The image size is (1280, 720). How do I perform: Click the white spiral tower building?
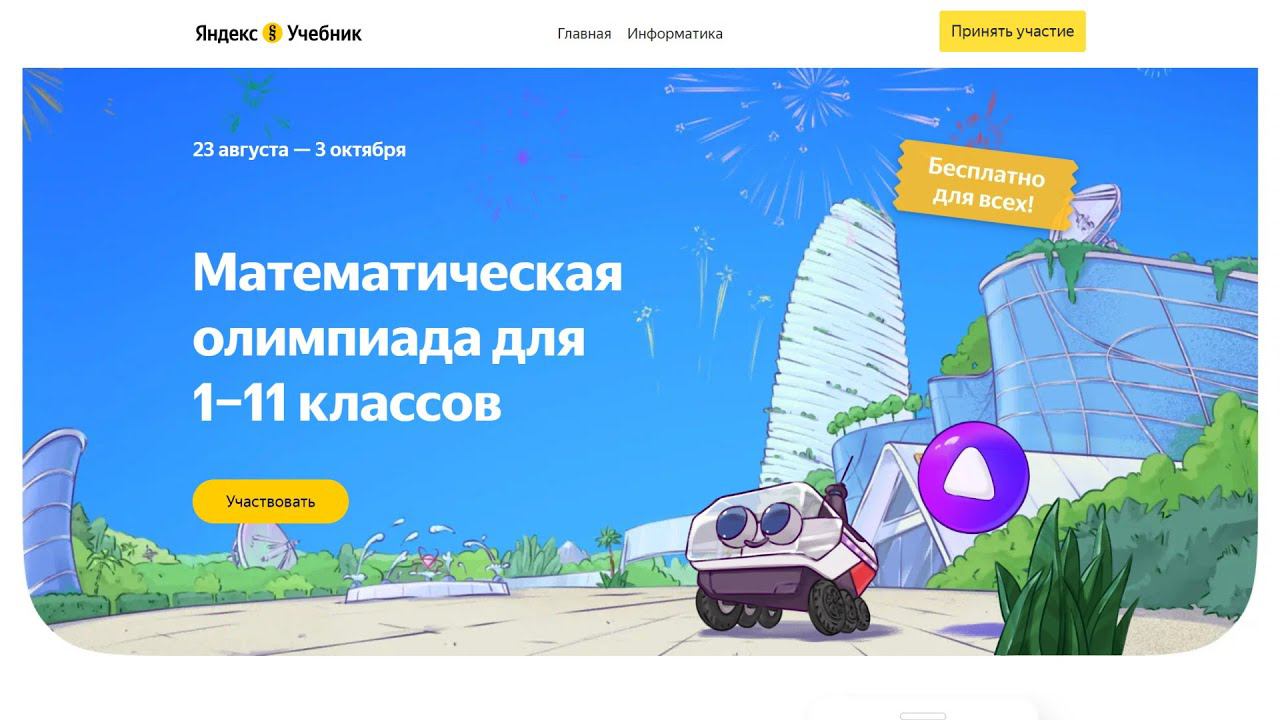pos(835,332)
